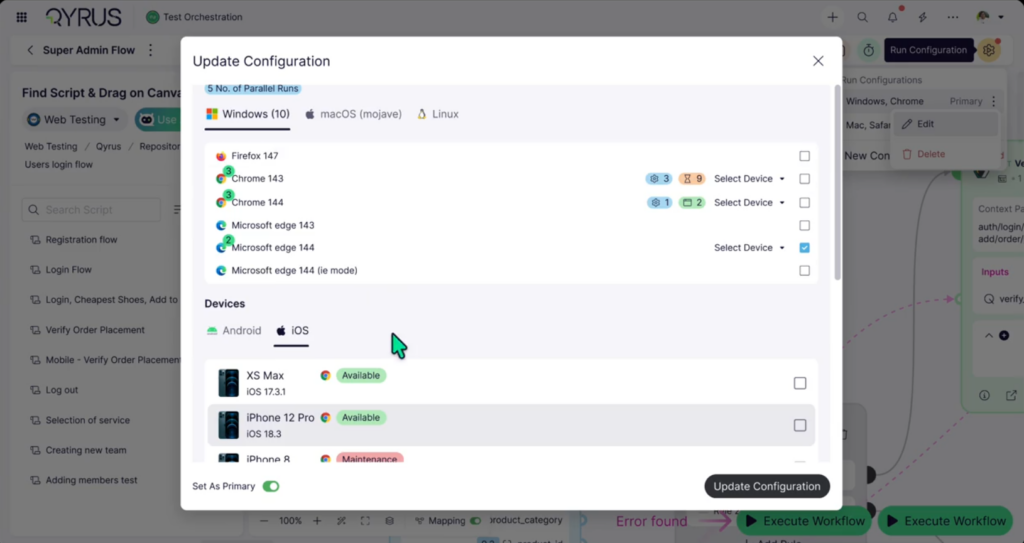Image resolution: width=1024 pixels, height=543 pixels.
Task: Click the XS Max phone thumbnail
Action: click(x=228, y=383)
